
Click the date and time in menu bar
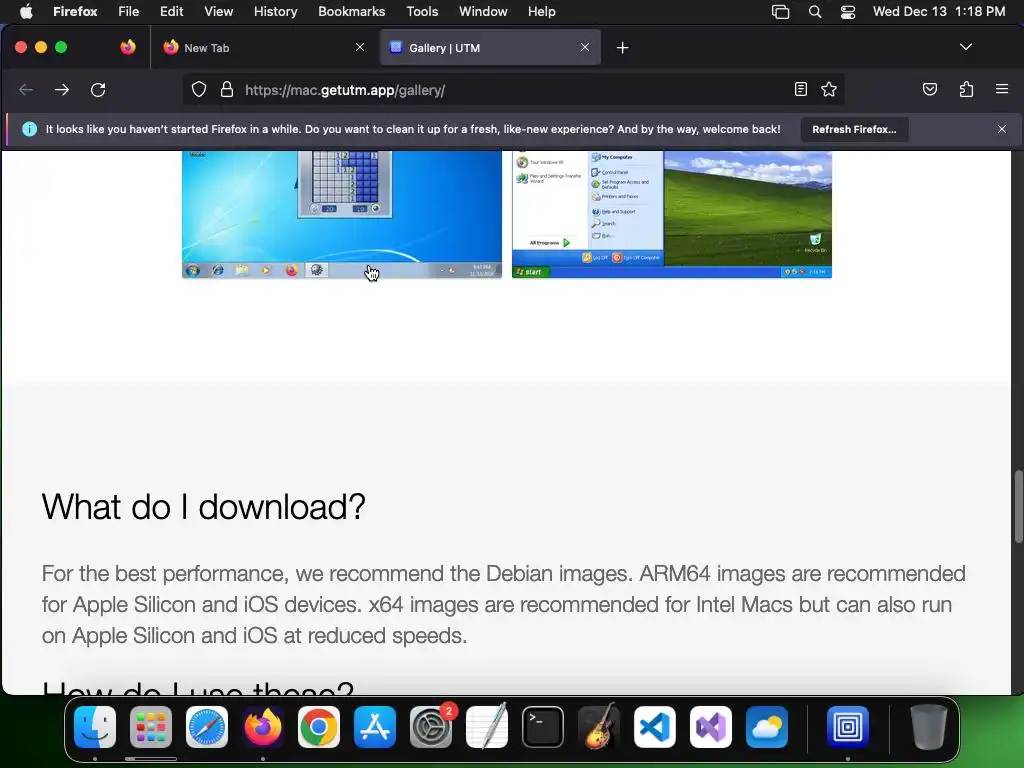(939, 11)
